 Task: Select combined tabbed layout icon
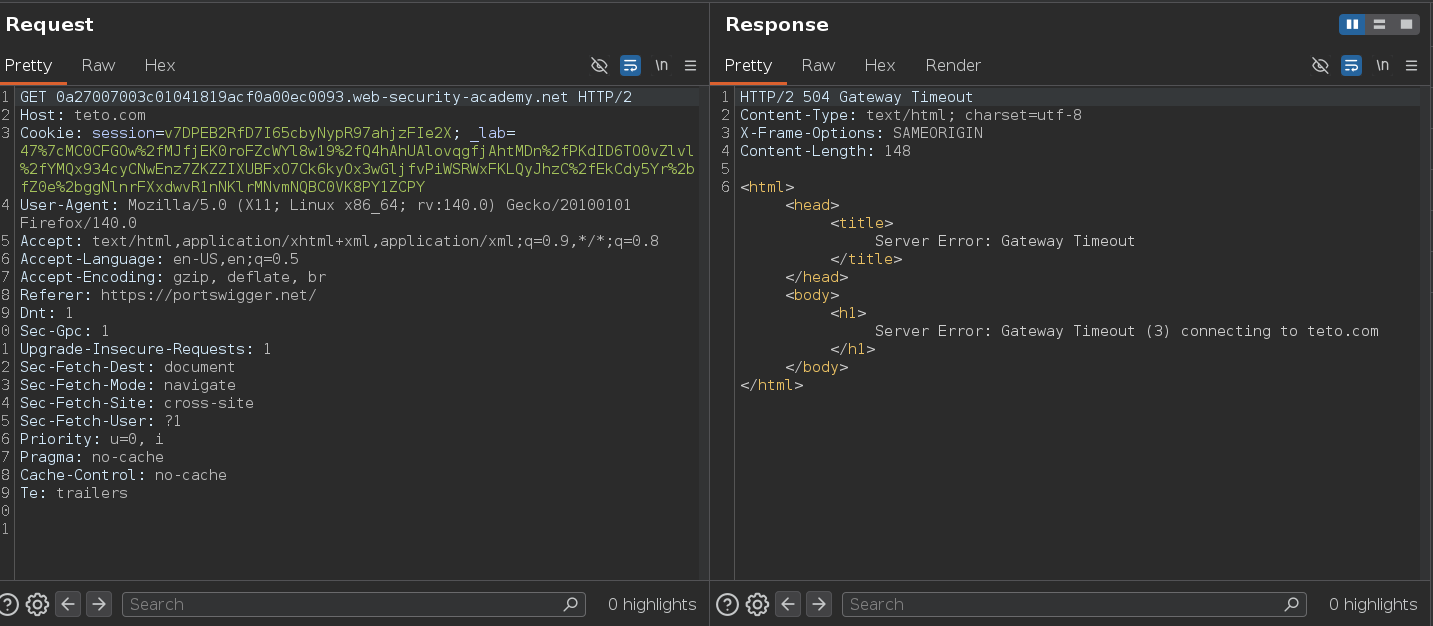point(1406,24)
